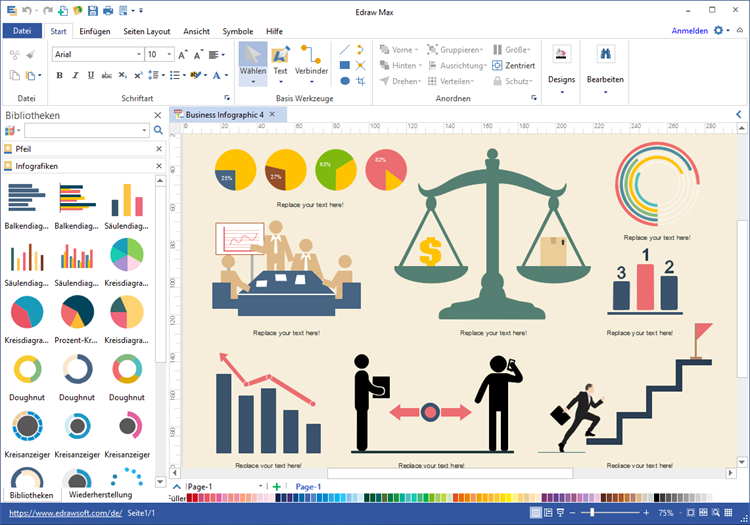Image resolution: width=750 pixels, height=525 pixels.
Task: Switch to the Seiten Layout tab
Action: tap(146, 31)
